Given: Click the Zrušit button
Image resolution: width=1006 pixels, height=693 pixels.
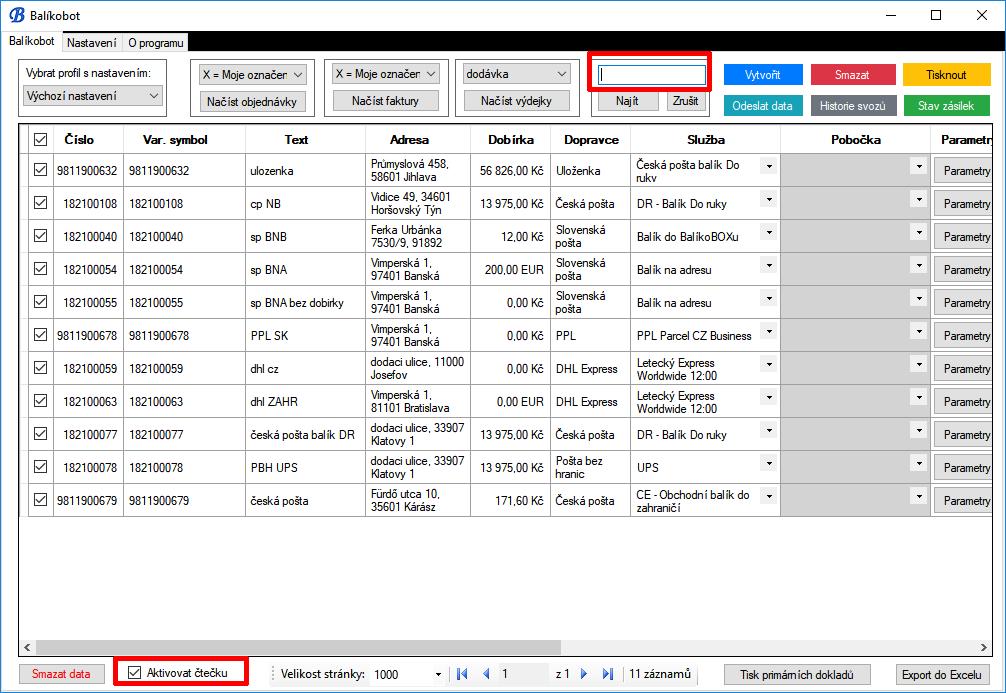Looking at the screenshot, I should click(x=686, y=101).
